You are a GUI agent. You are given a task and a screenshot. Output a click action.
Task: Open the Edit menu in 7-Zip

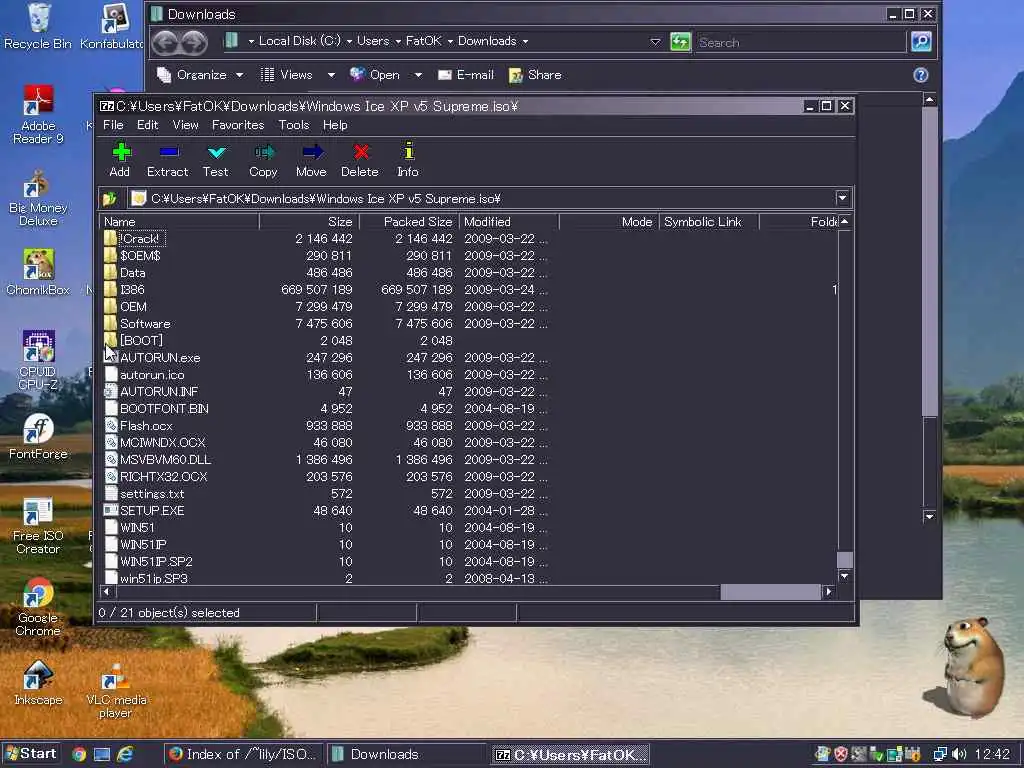pyautogui.click(x=148, y=125)
